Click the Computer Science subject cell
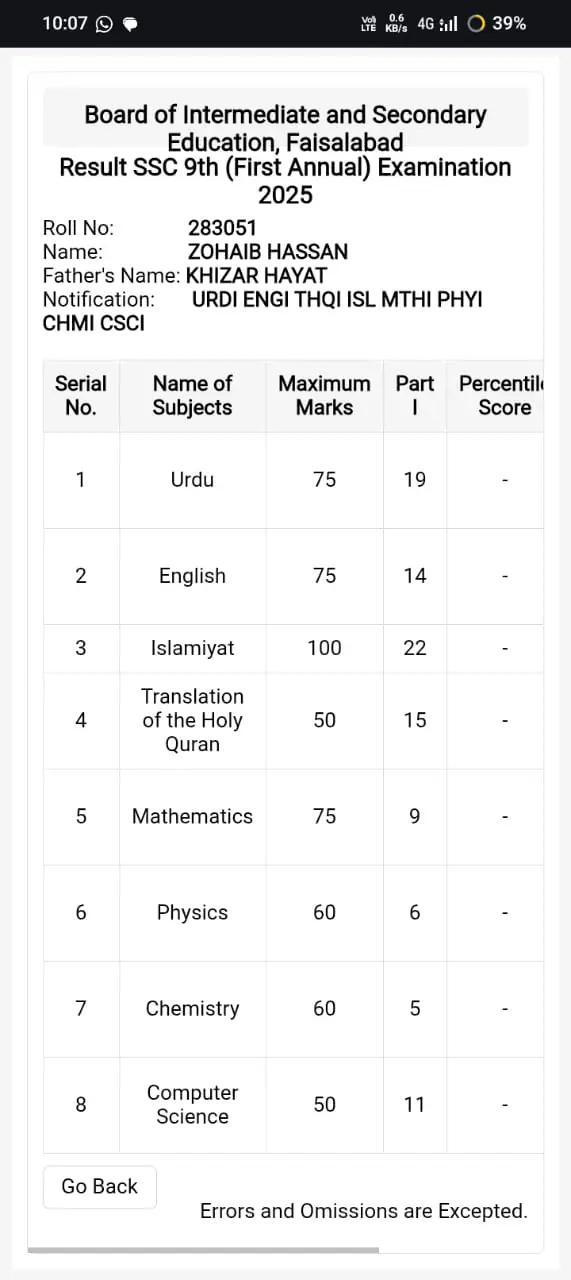The width and height of the screenshot is (571, 1280). (x=192, y=1105)
